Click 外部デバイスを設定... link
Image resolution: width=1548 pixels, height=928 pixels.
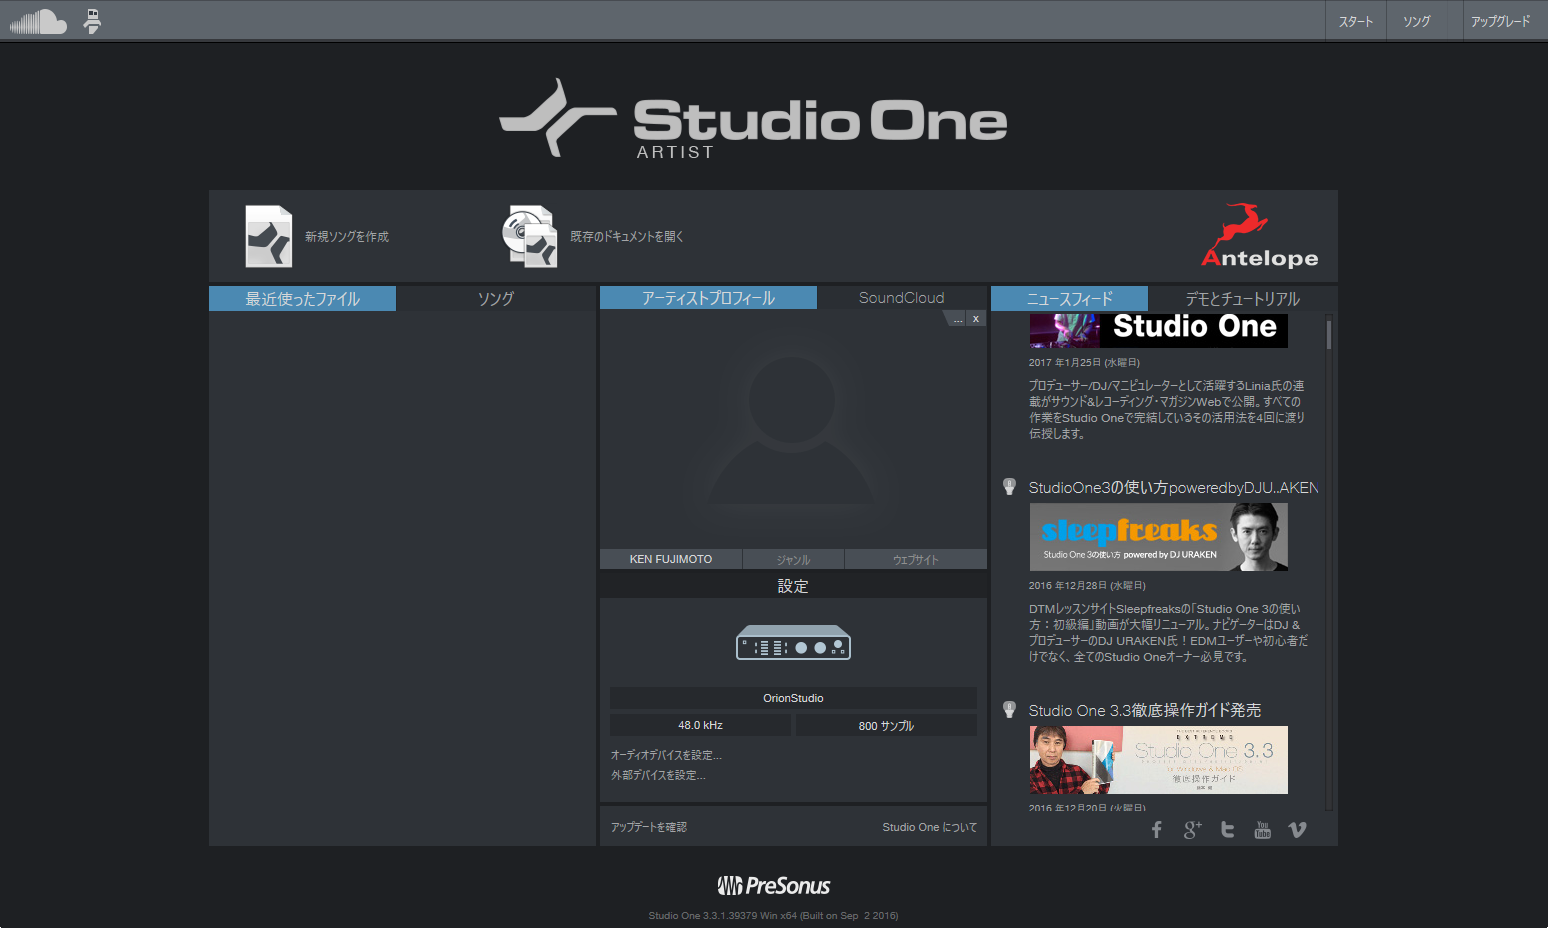658,775
